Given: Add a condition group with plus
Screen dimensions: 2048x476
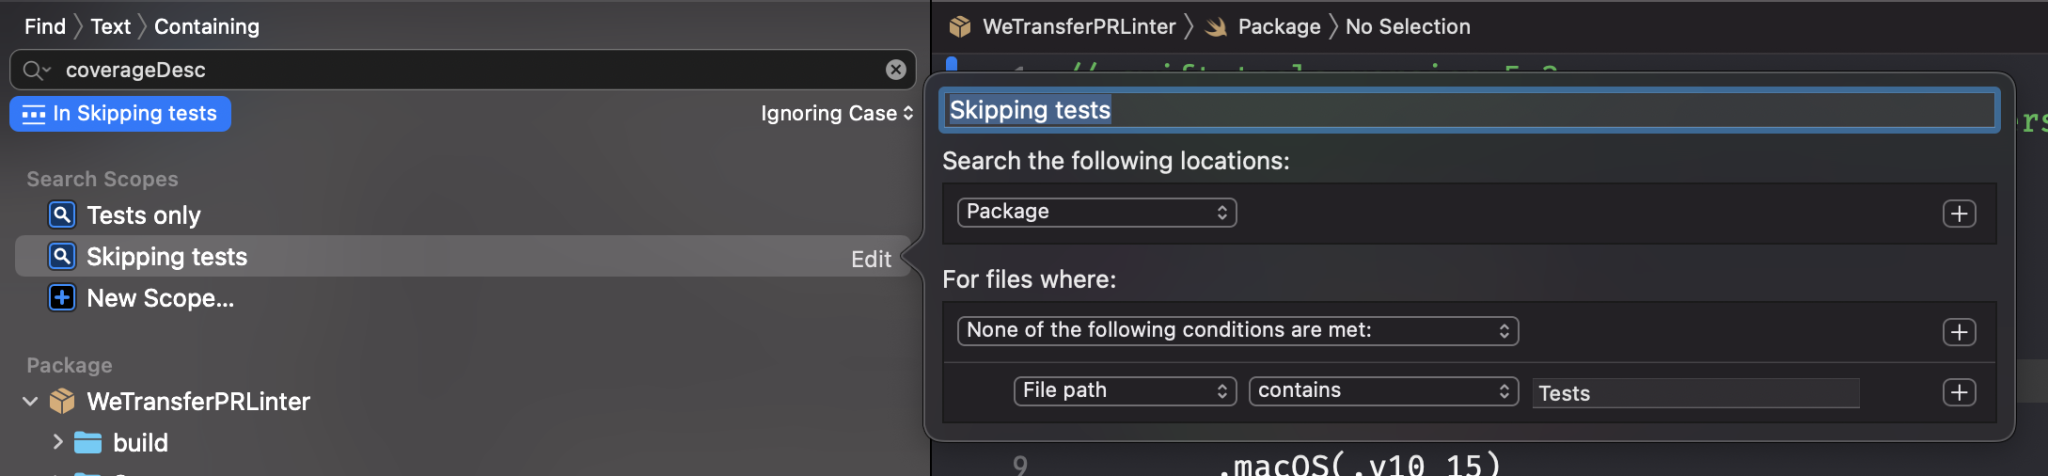Looking at the screenshot, I should [x=1959, y=332].
